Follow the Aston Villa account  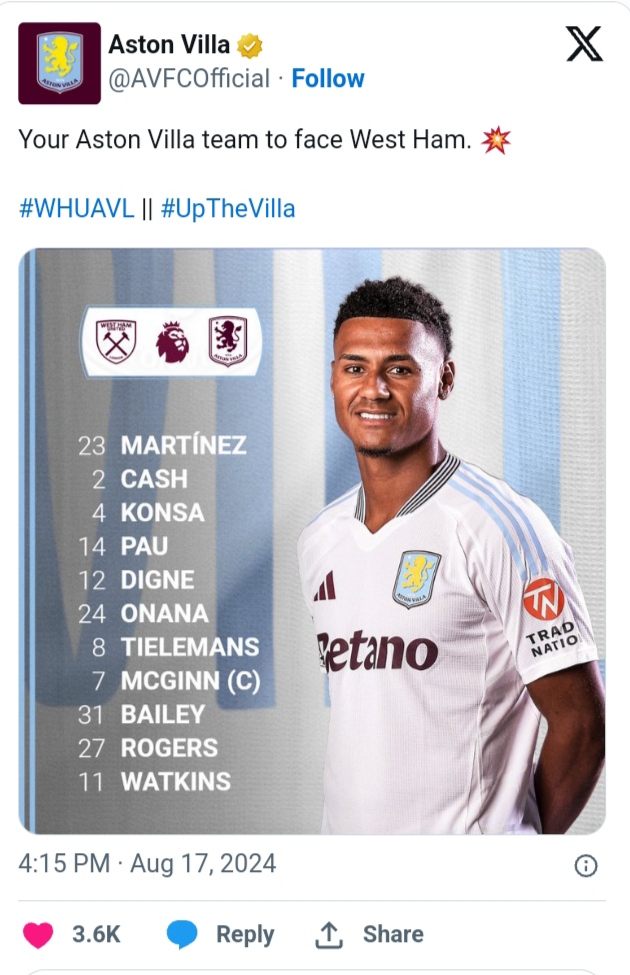click(328, 79)
